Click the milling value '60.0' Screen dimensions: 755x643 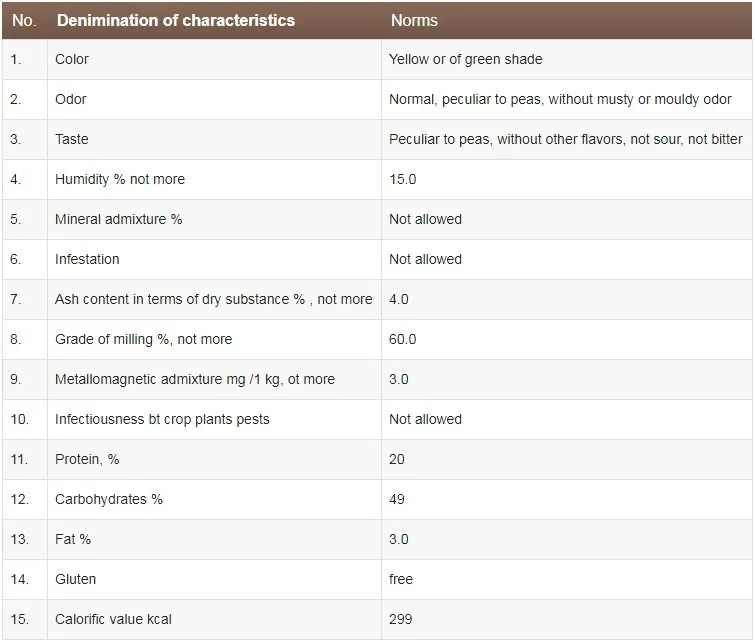[x=403, y=339]
